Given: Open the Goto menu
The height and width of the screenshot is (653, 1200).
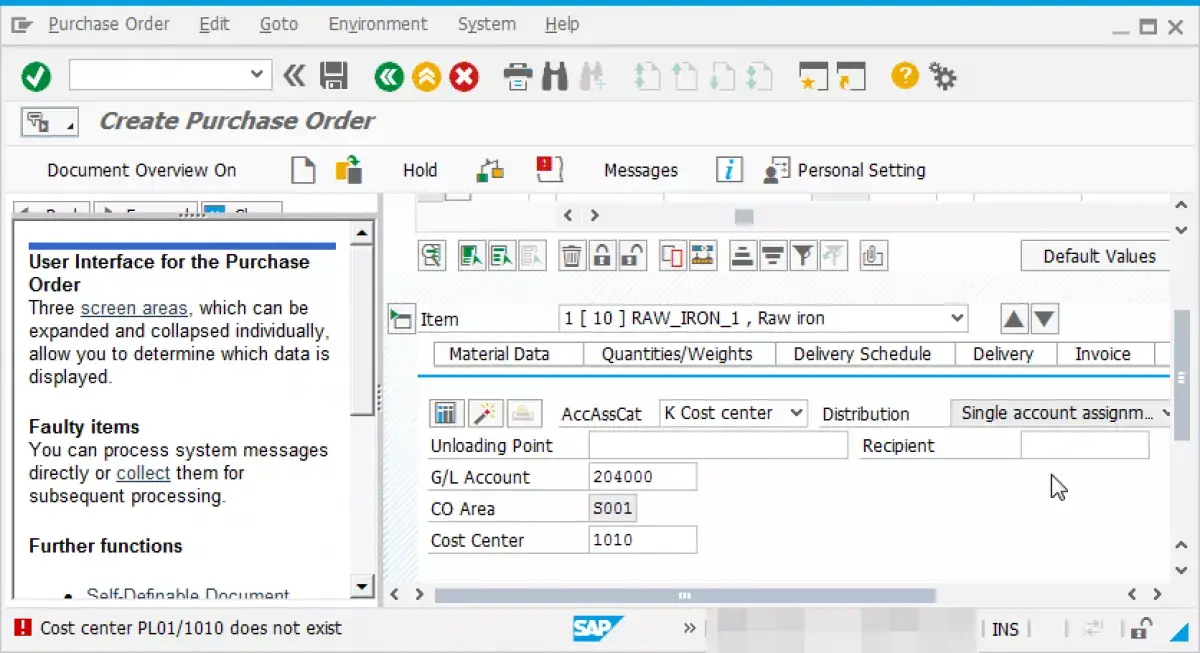Looking at the screenshot, I should pyautogui.click(x=279, y=24).
